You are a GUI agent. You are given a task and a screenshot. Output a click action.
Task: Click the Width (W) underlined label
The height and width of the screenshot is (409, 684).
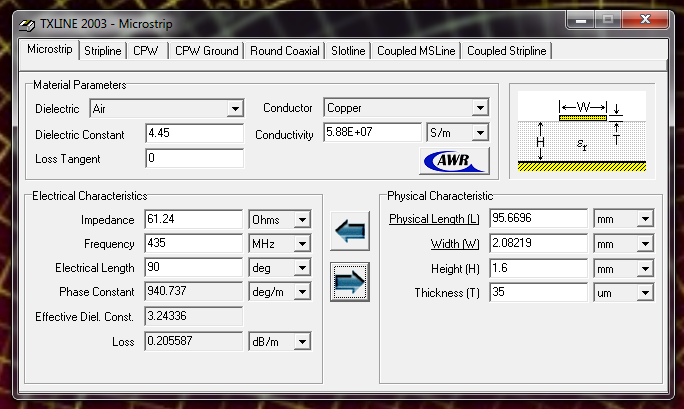pyautogui.click(x=455, y=244)
